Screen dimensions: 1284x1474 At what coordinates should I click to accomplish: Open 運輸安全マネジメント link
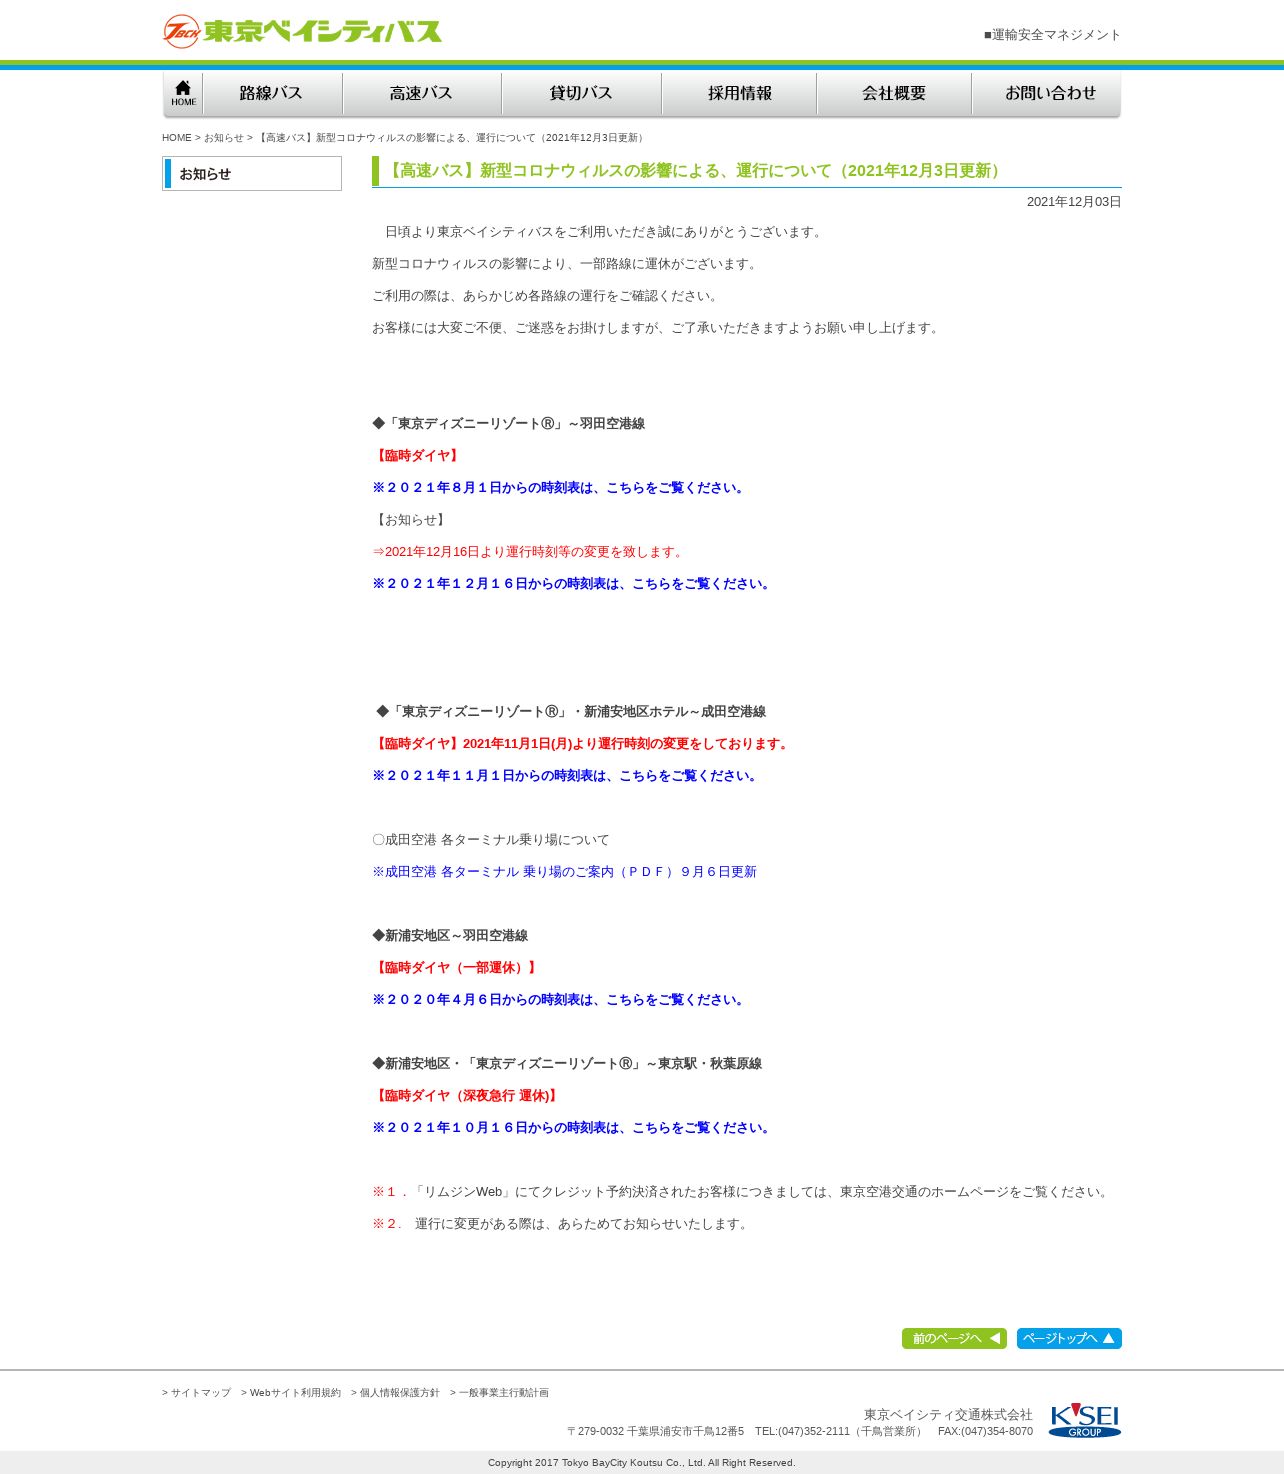(x=1052, y=35)
